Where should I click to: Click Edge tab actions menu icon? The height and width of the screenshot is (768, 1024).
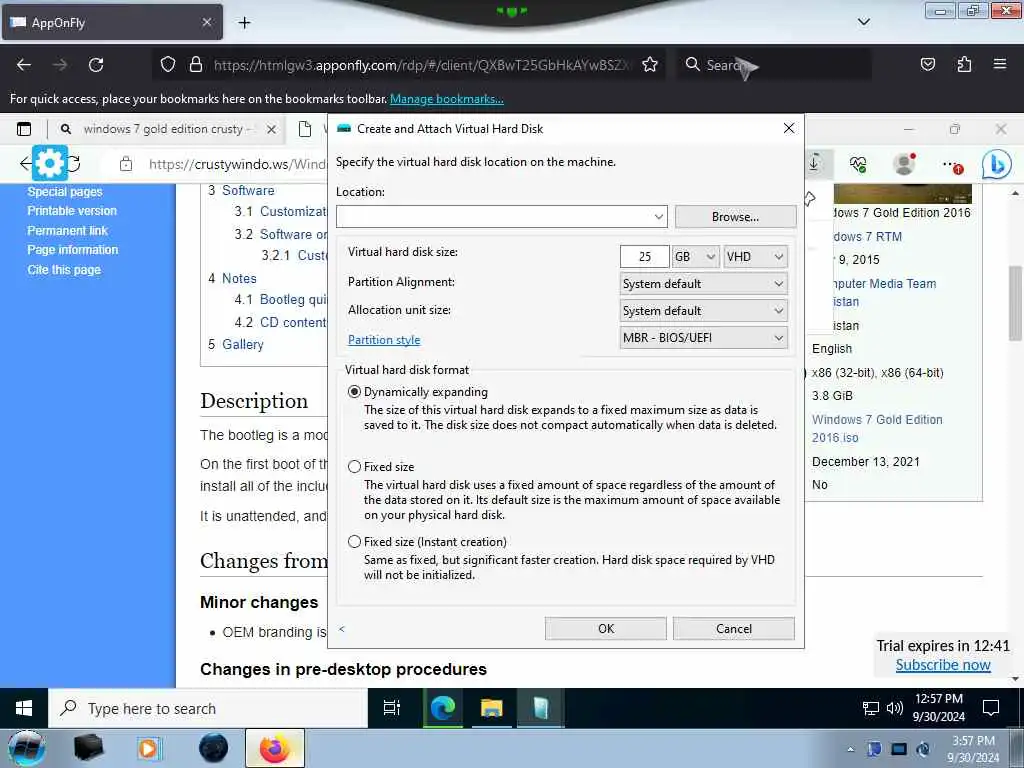24,129
